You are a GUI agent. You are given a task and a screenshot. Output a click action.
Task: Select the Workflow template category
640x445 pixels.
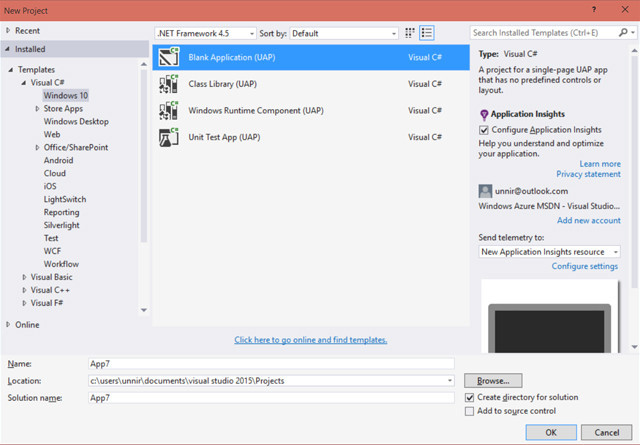click(x=61, y=264)
